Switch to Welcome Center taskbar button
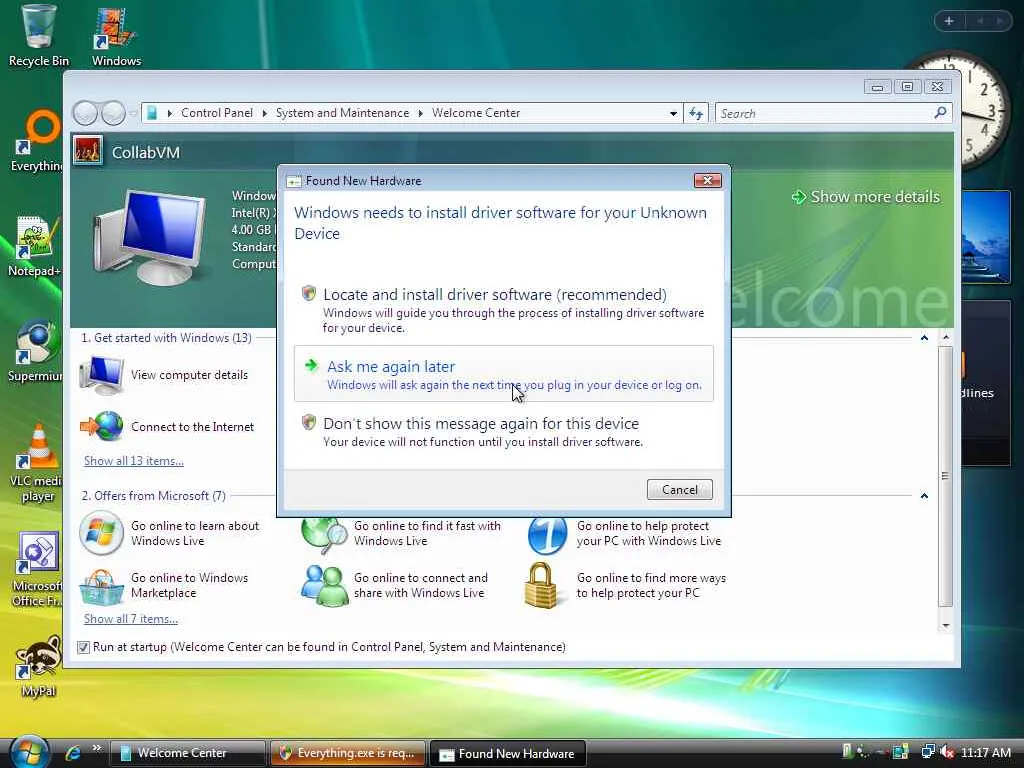Viewport: 1024px width, 768px height. pyautogui.click(x=187, y=753)
